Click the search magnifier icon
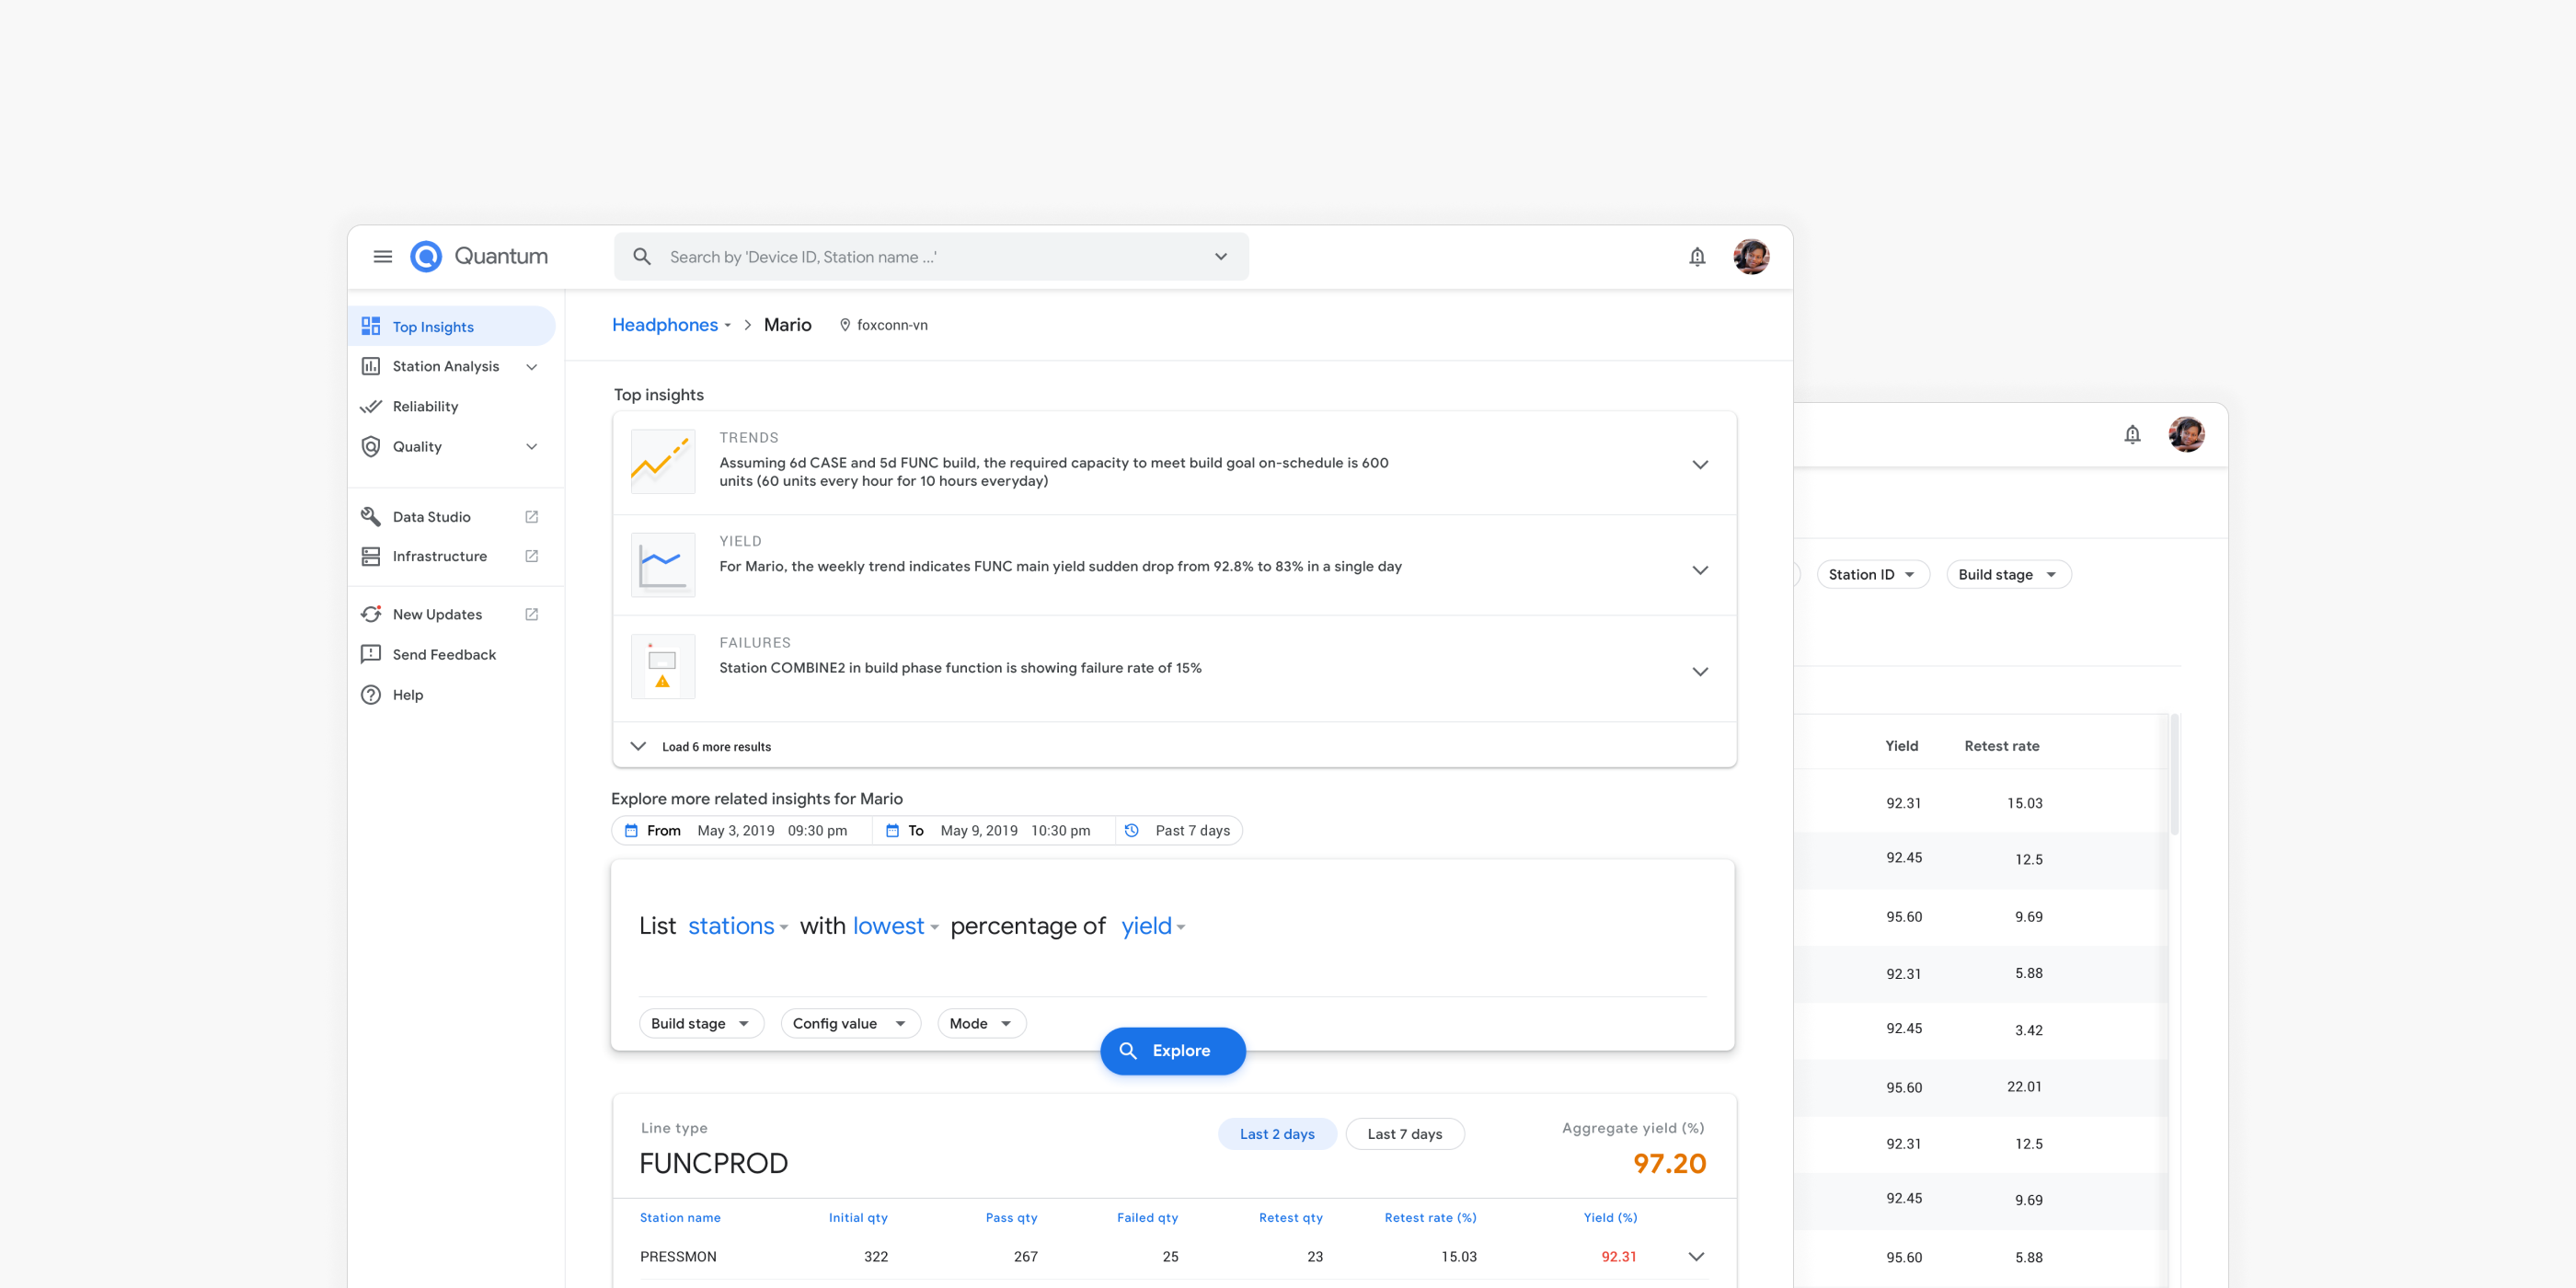Screen dimensions: 2576x1288 642,257
